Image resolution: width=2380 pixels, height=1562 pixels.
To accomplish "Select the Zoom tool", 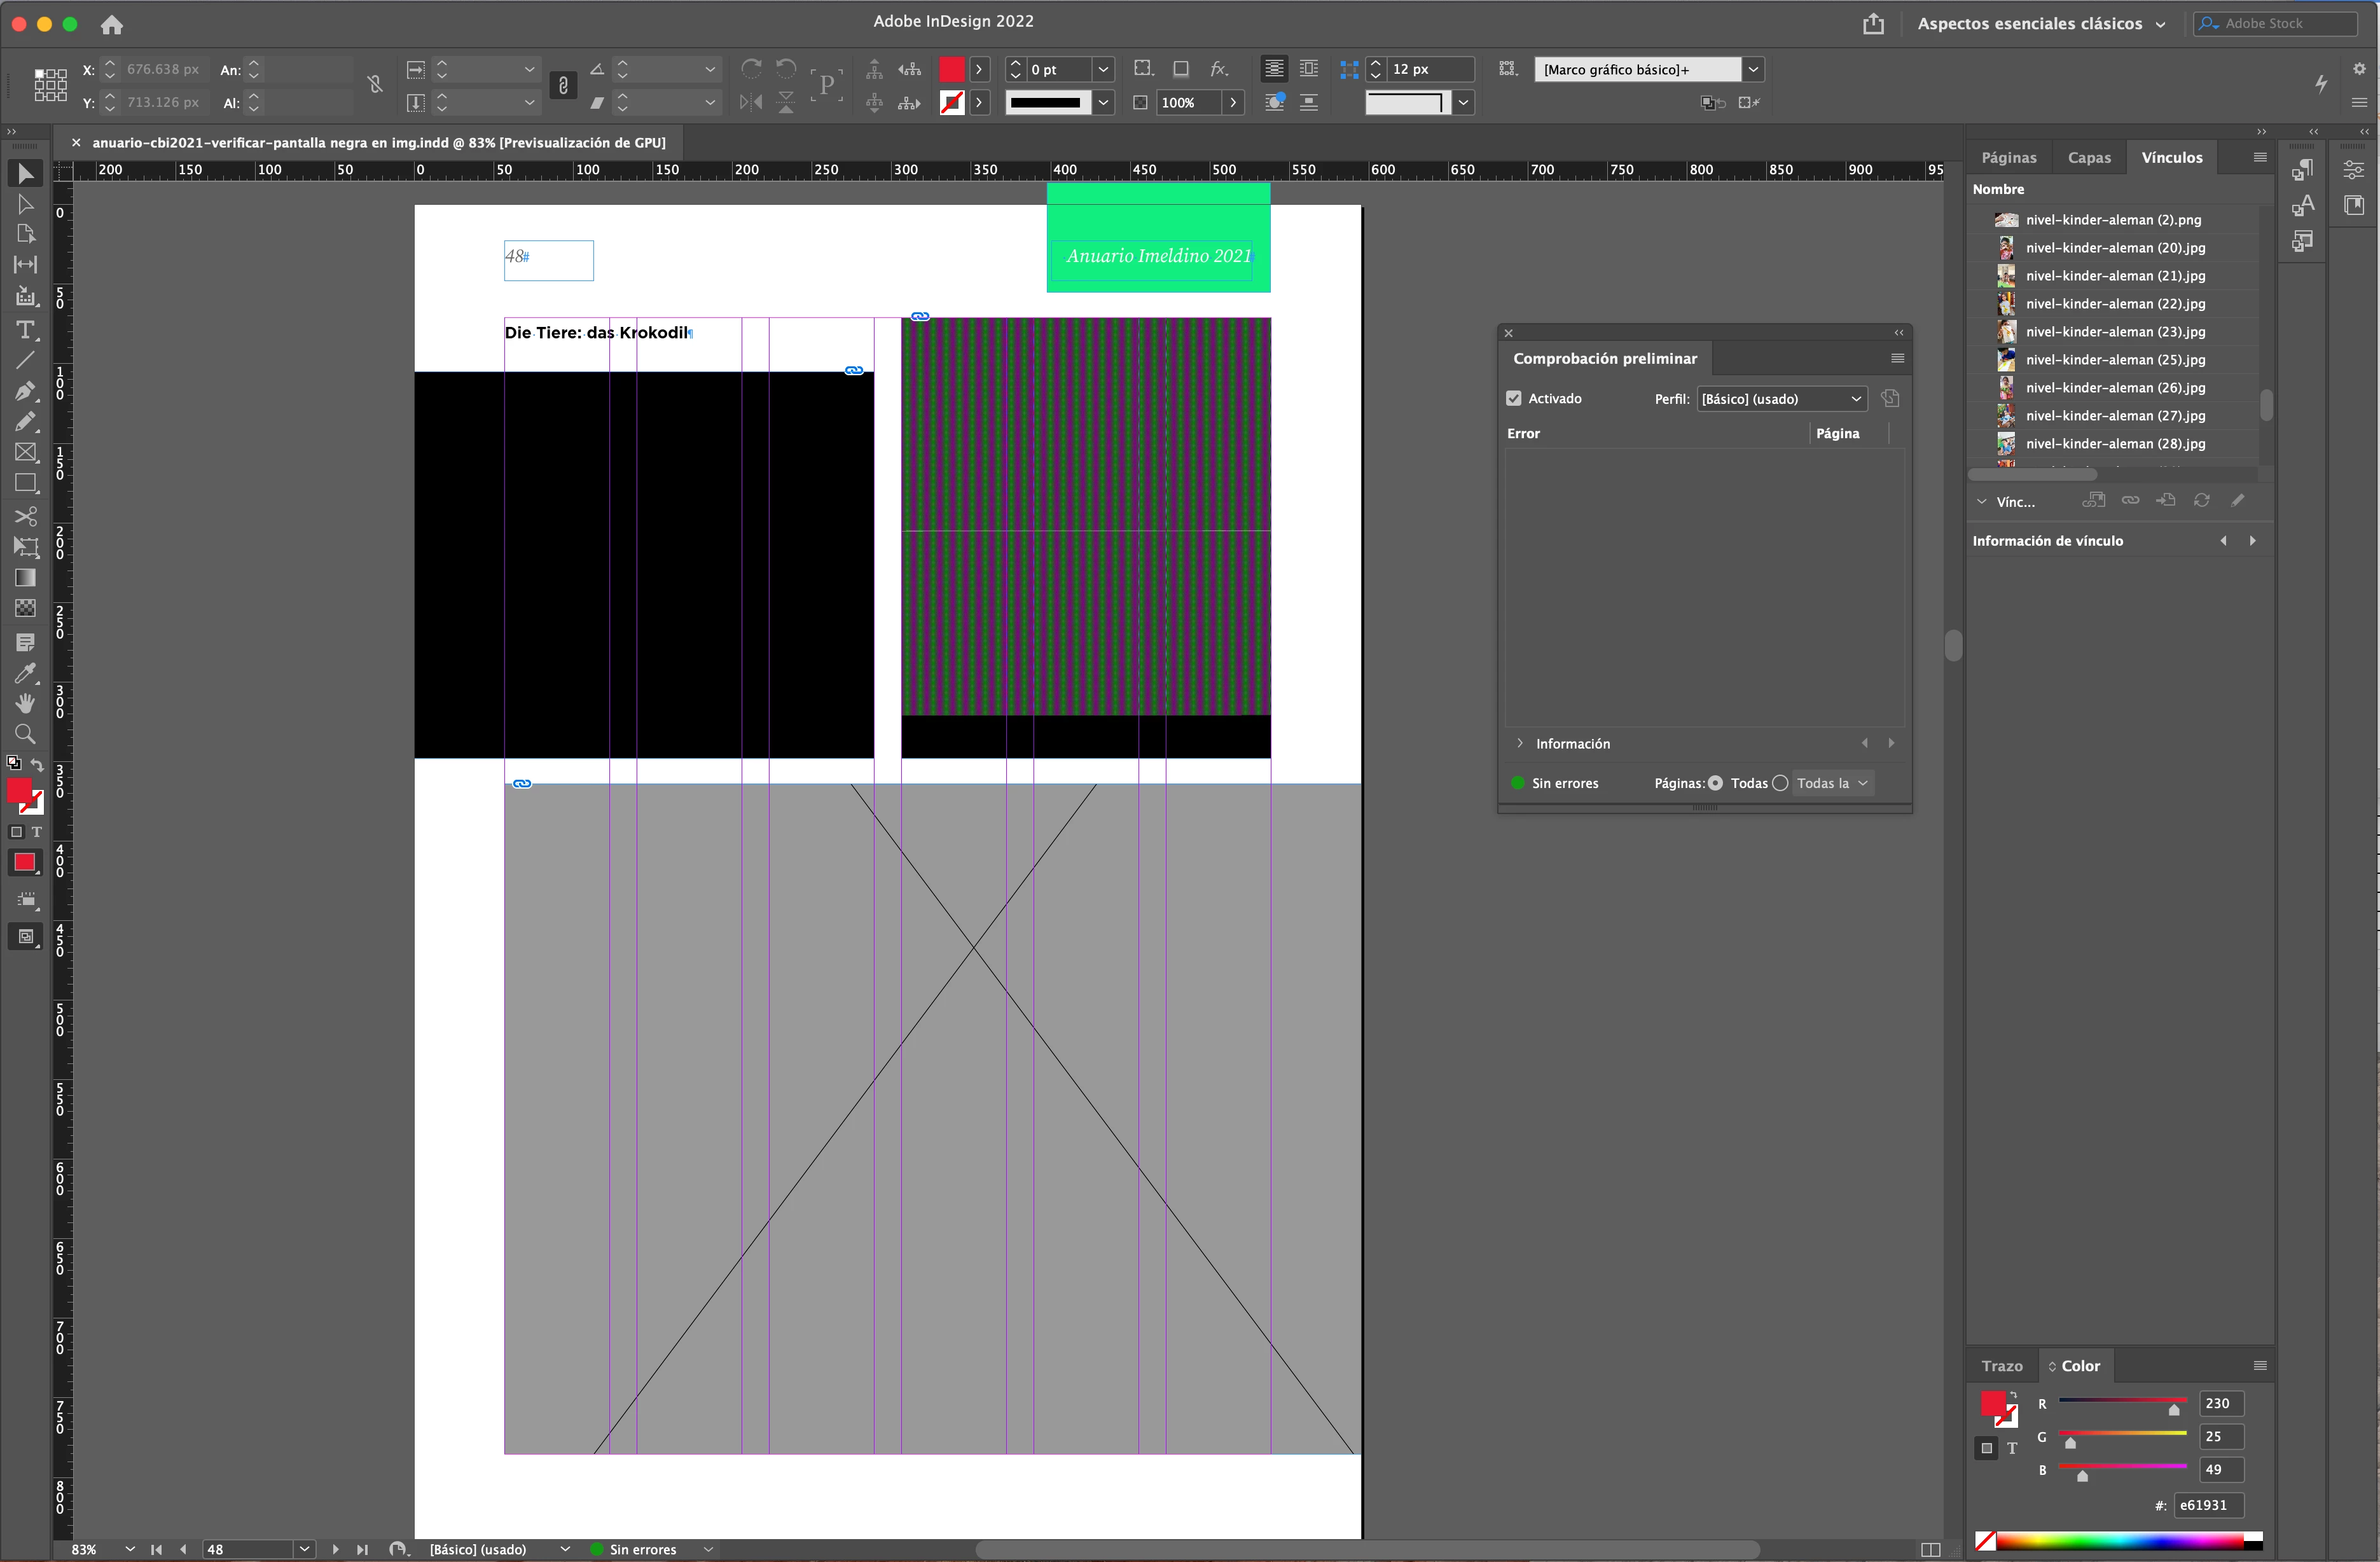I will click(25, 733).
